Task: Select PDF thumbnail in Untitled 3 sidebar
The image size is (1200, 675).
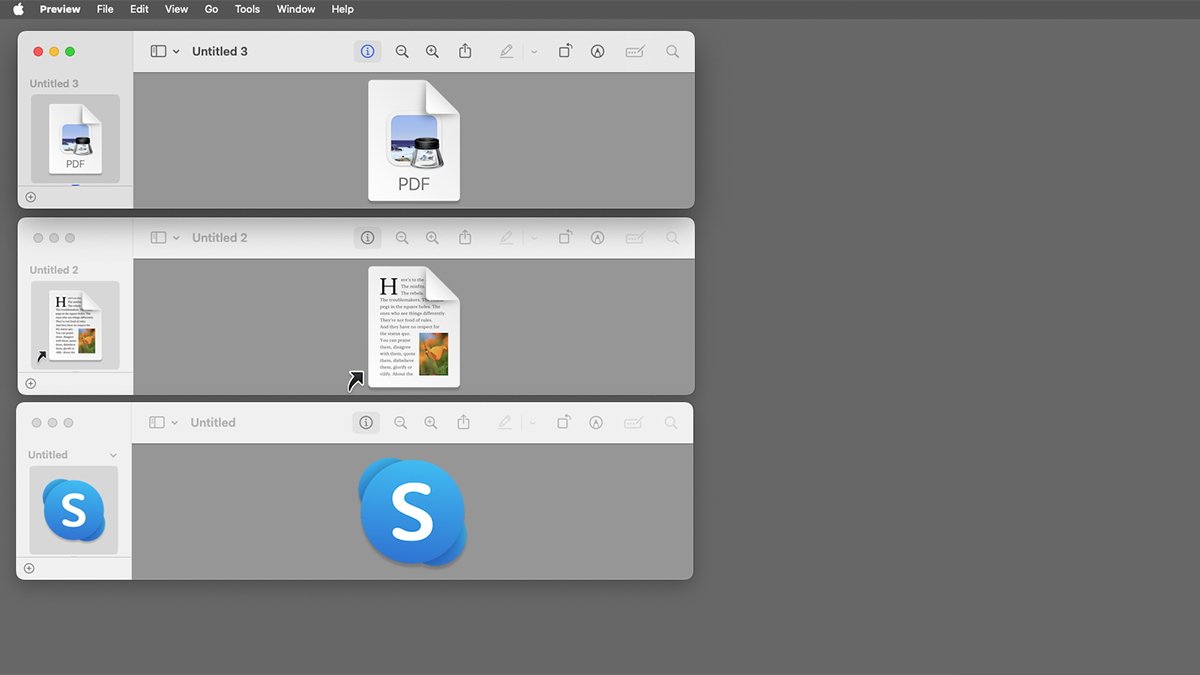Action: tap(75, 139)
